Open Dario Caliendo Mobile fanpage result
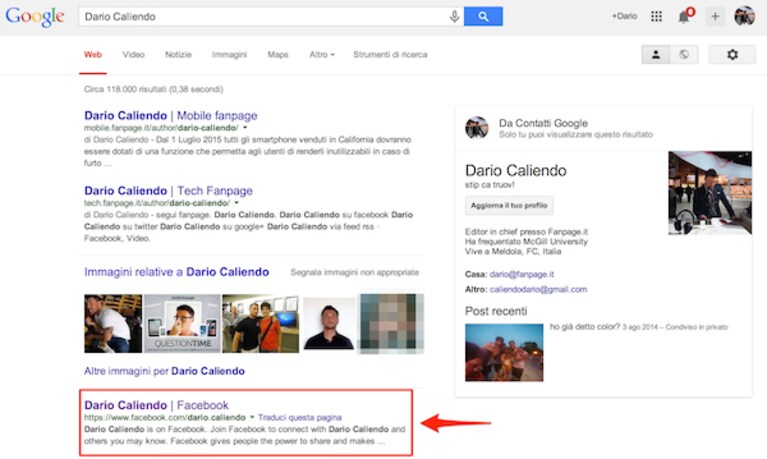 click(171, 115)
